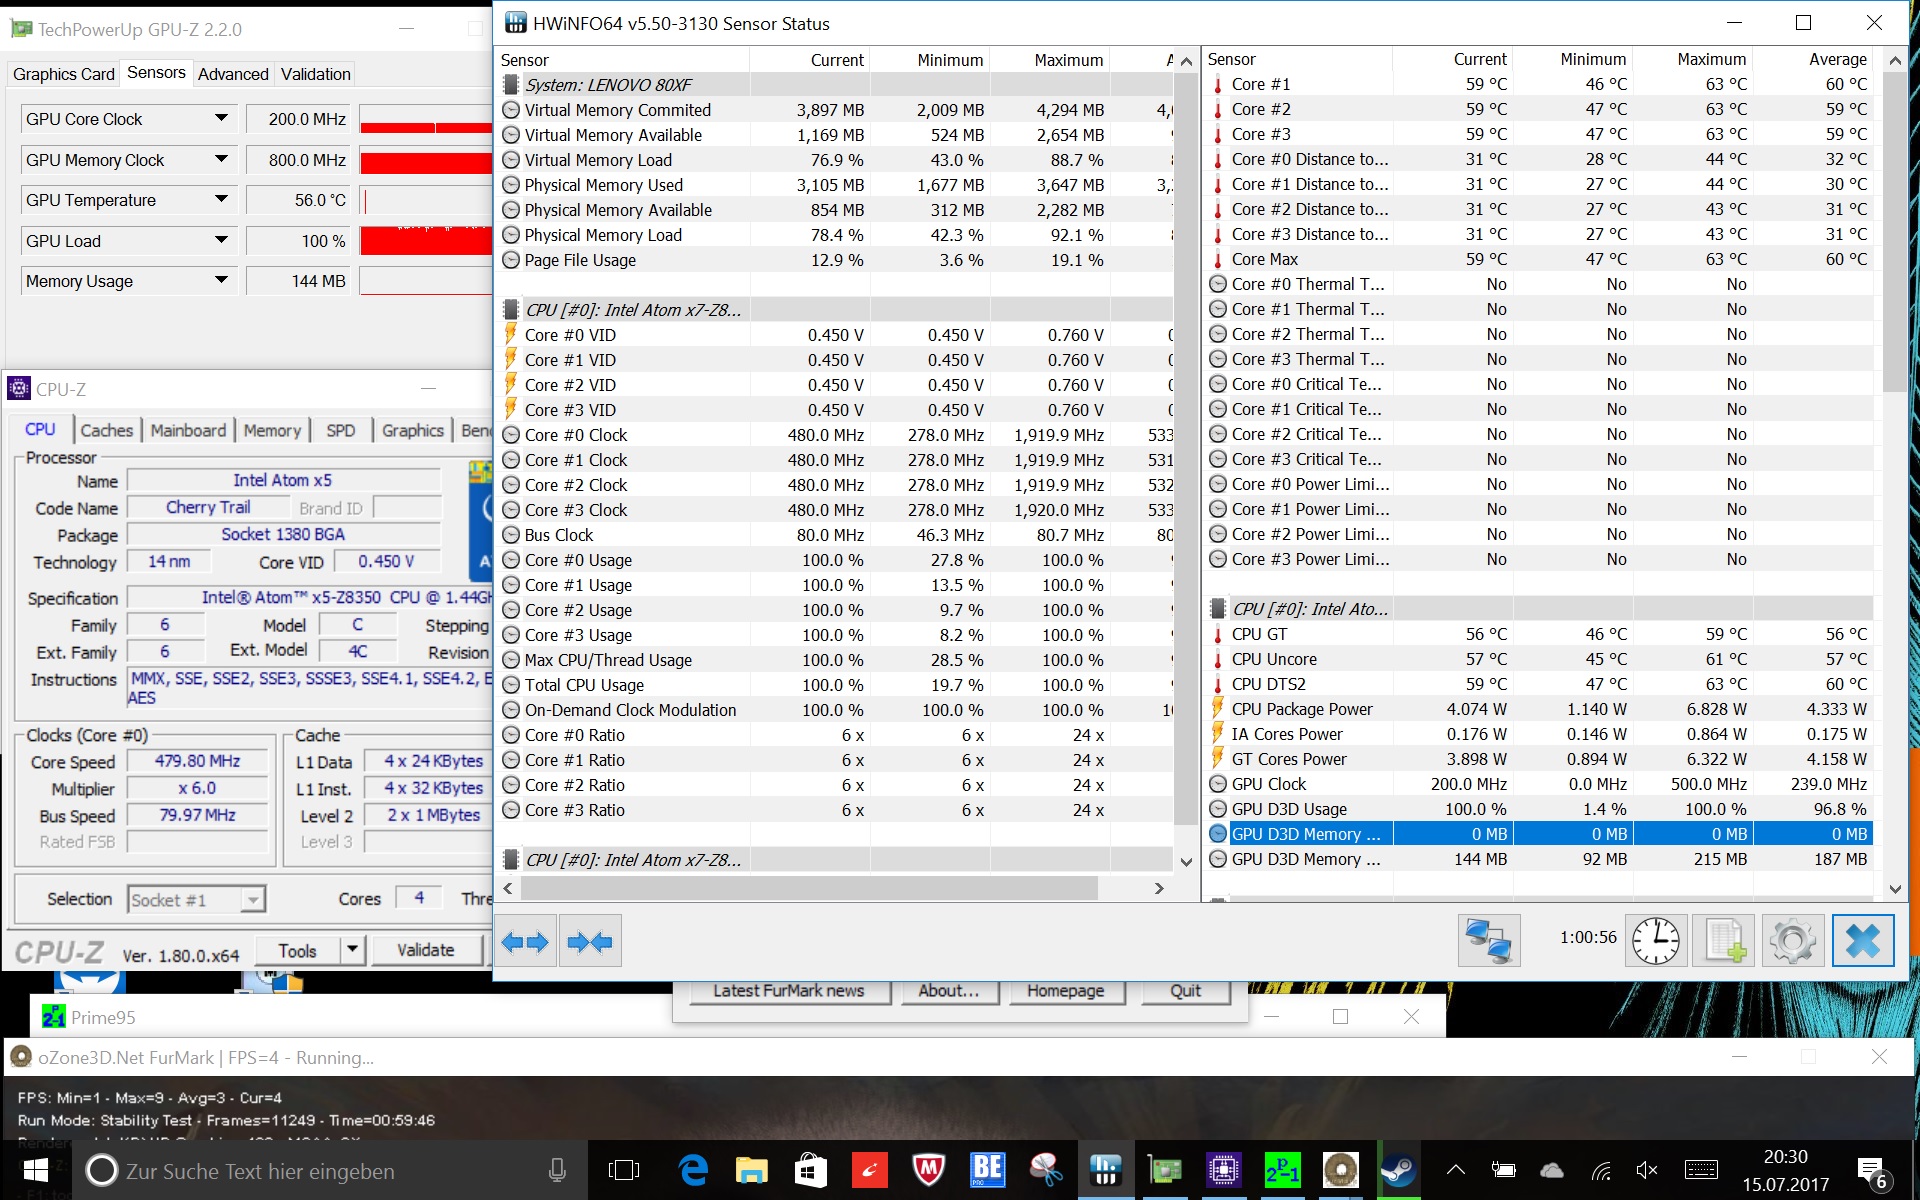This screenshot has height=1200, width=1920.
Task: Click GPU Load red graph bar
Action: 427,241
